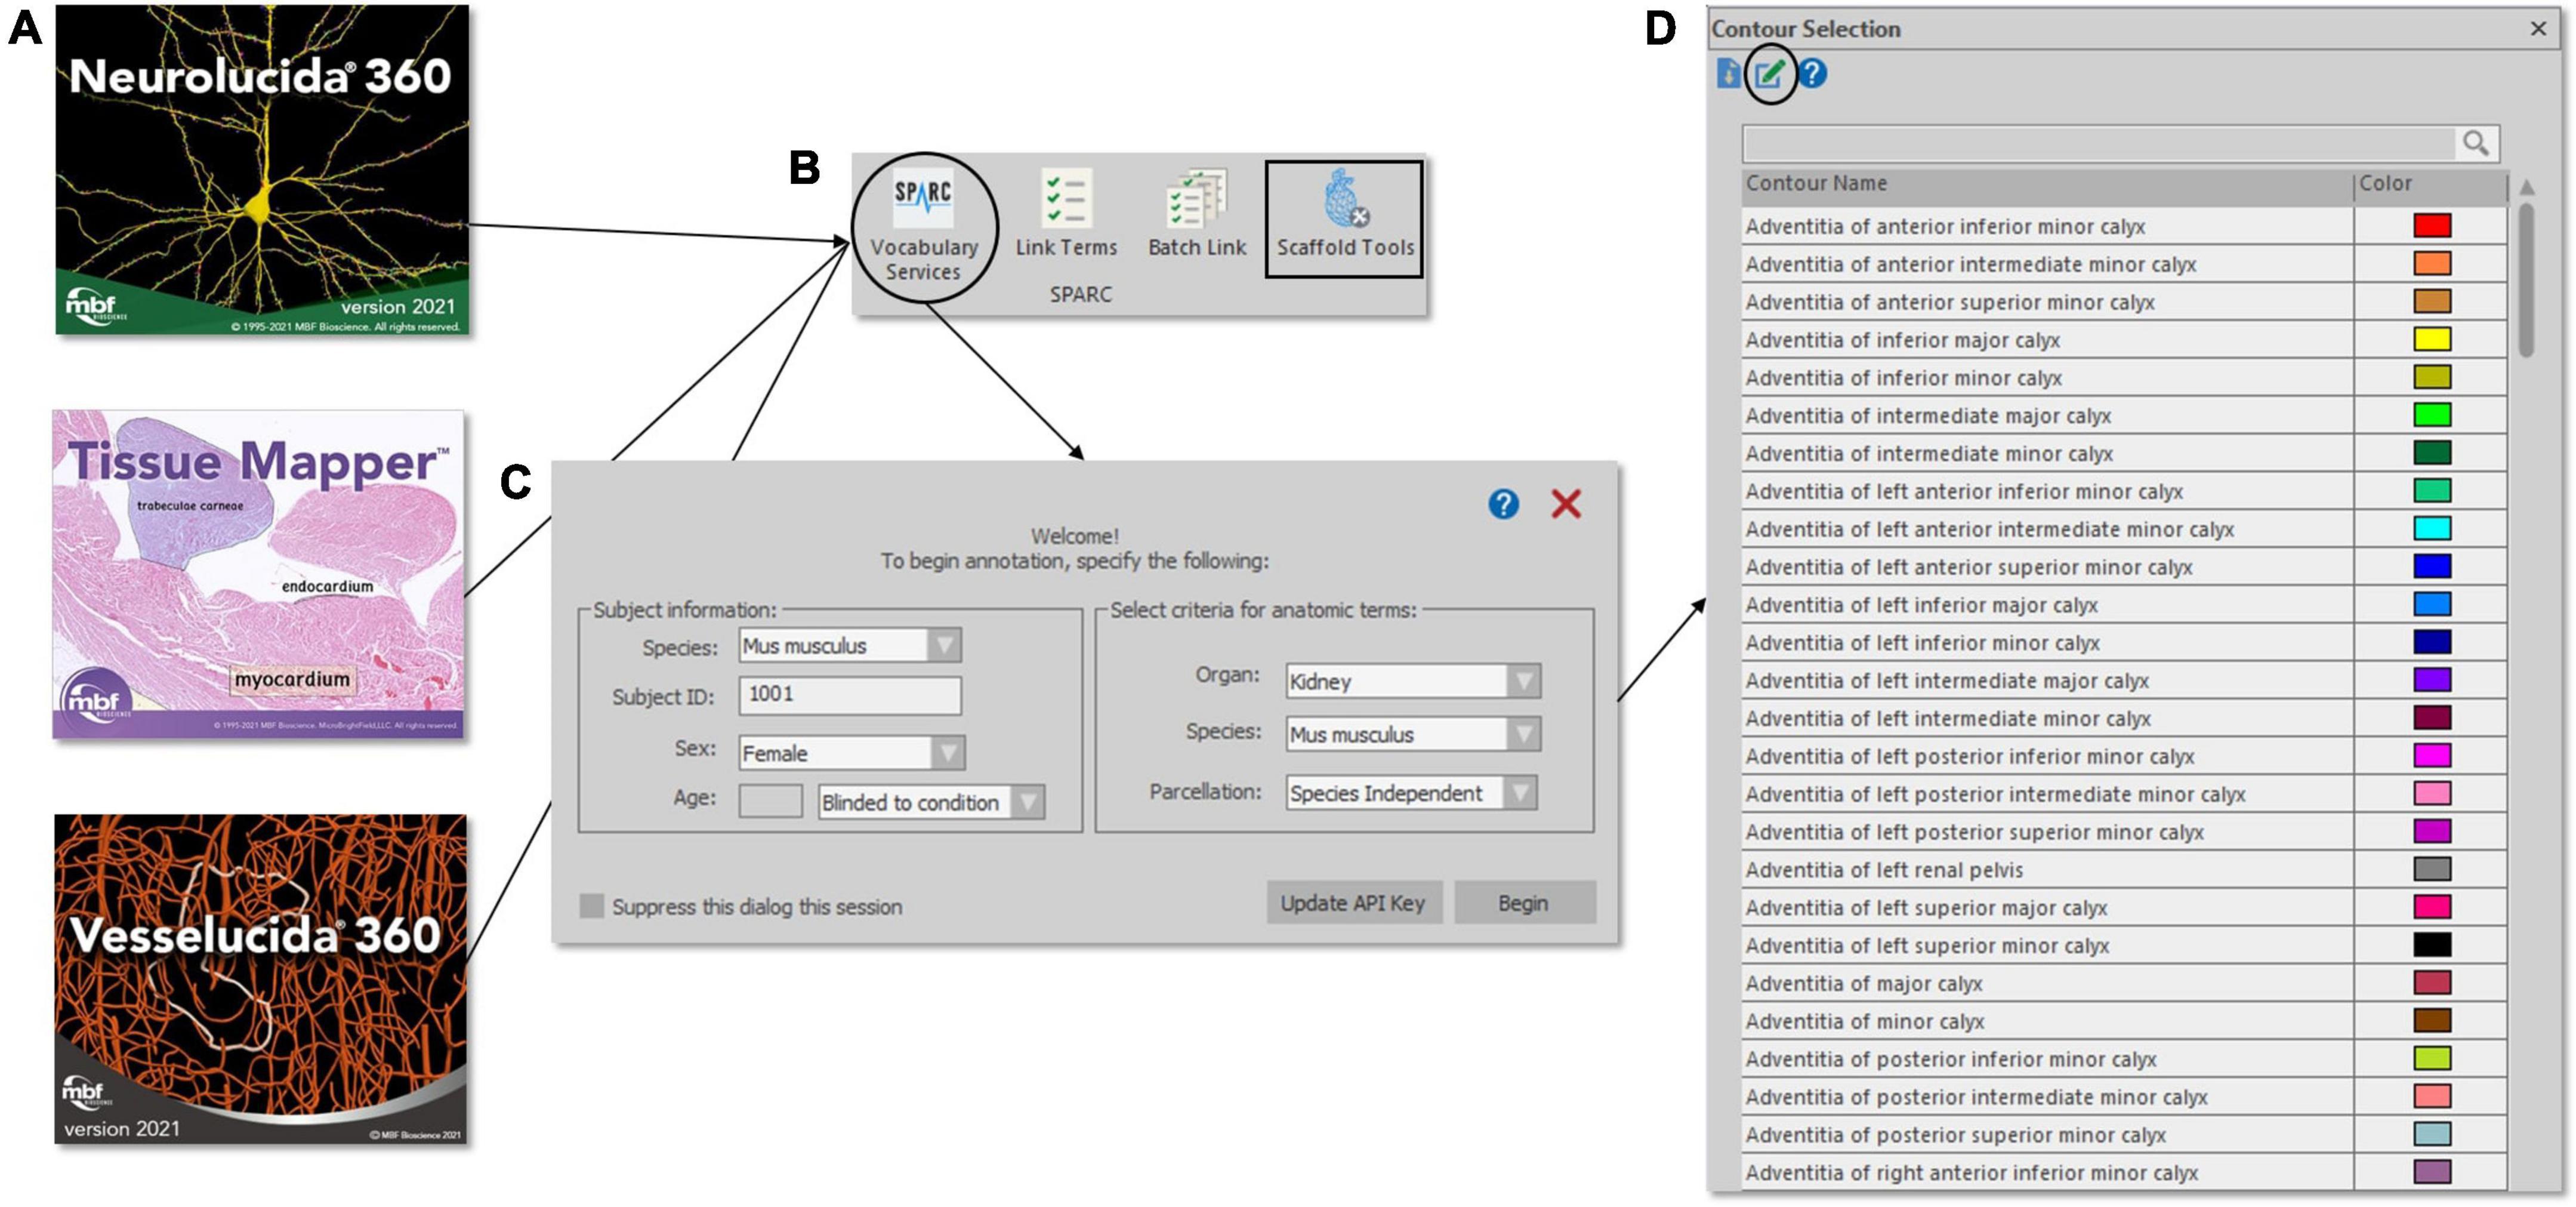The height and width of the screenshot is (1207, 2576).
Task: Click the import file icon in Contour Selection
Action: point(1728,73)
